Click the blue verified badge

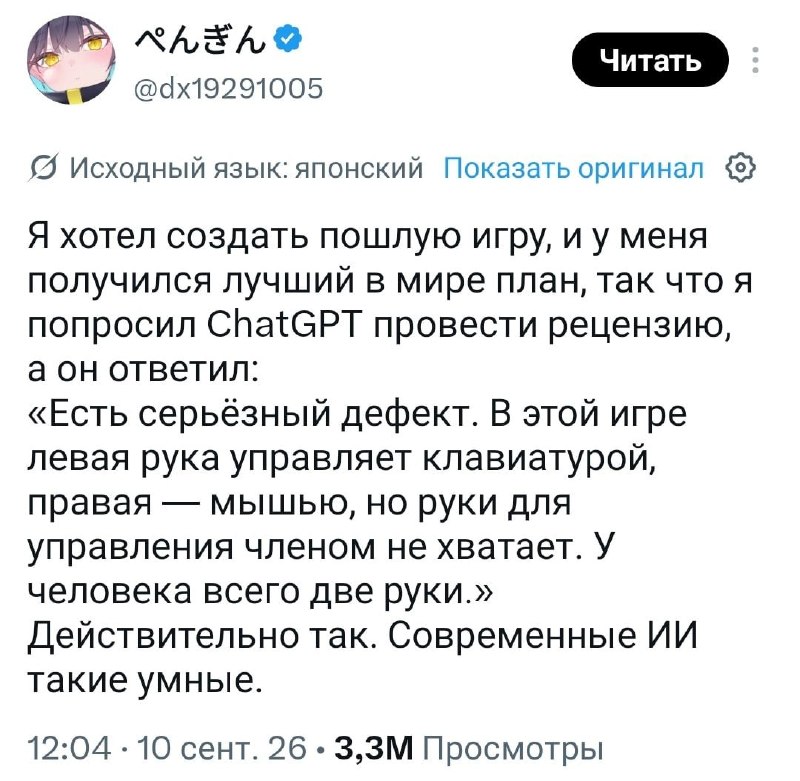click(288, 38)
